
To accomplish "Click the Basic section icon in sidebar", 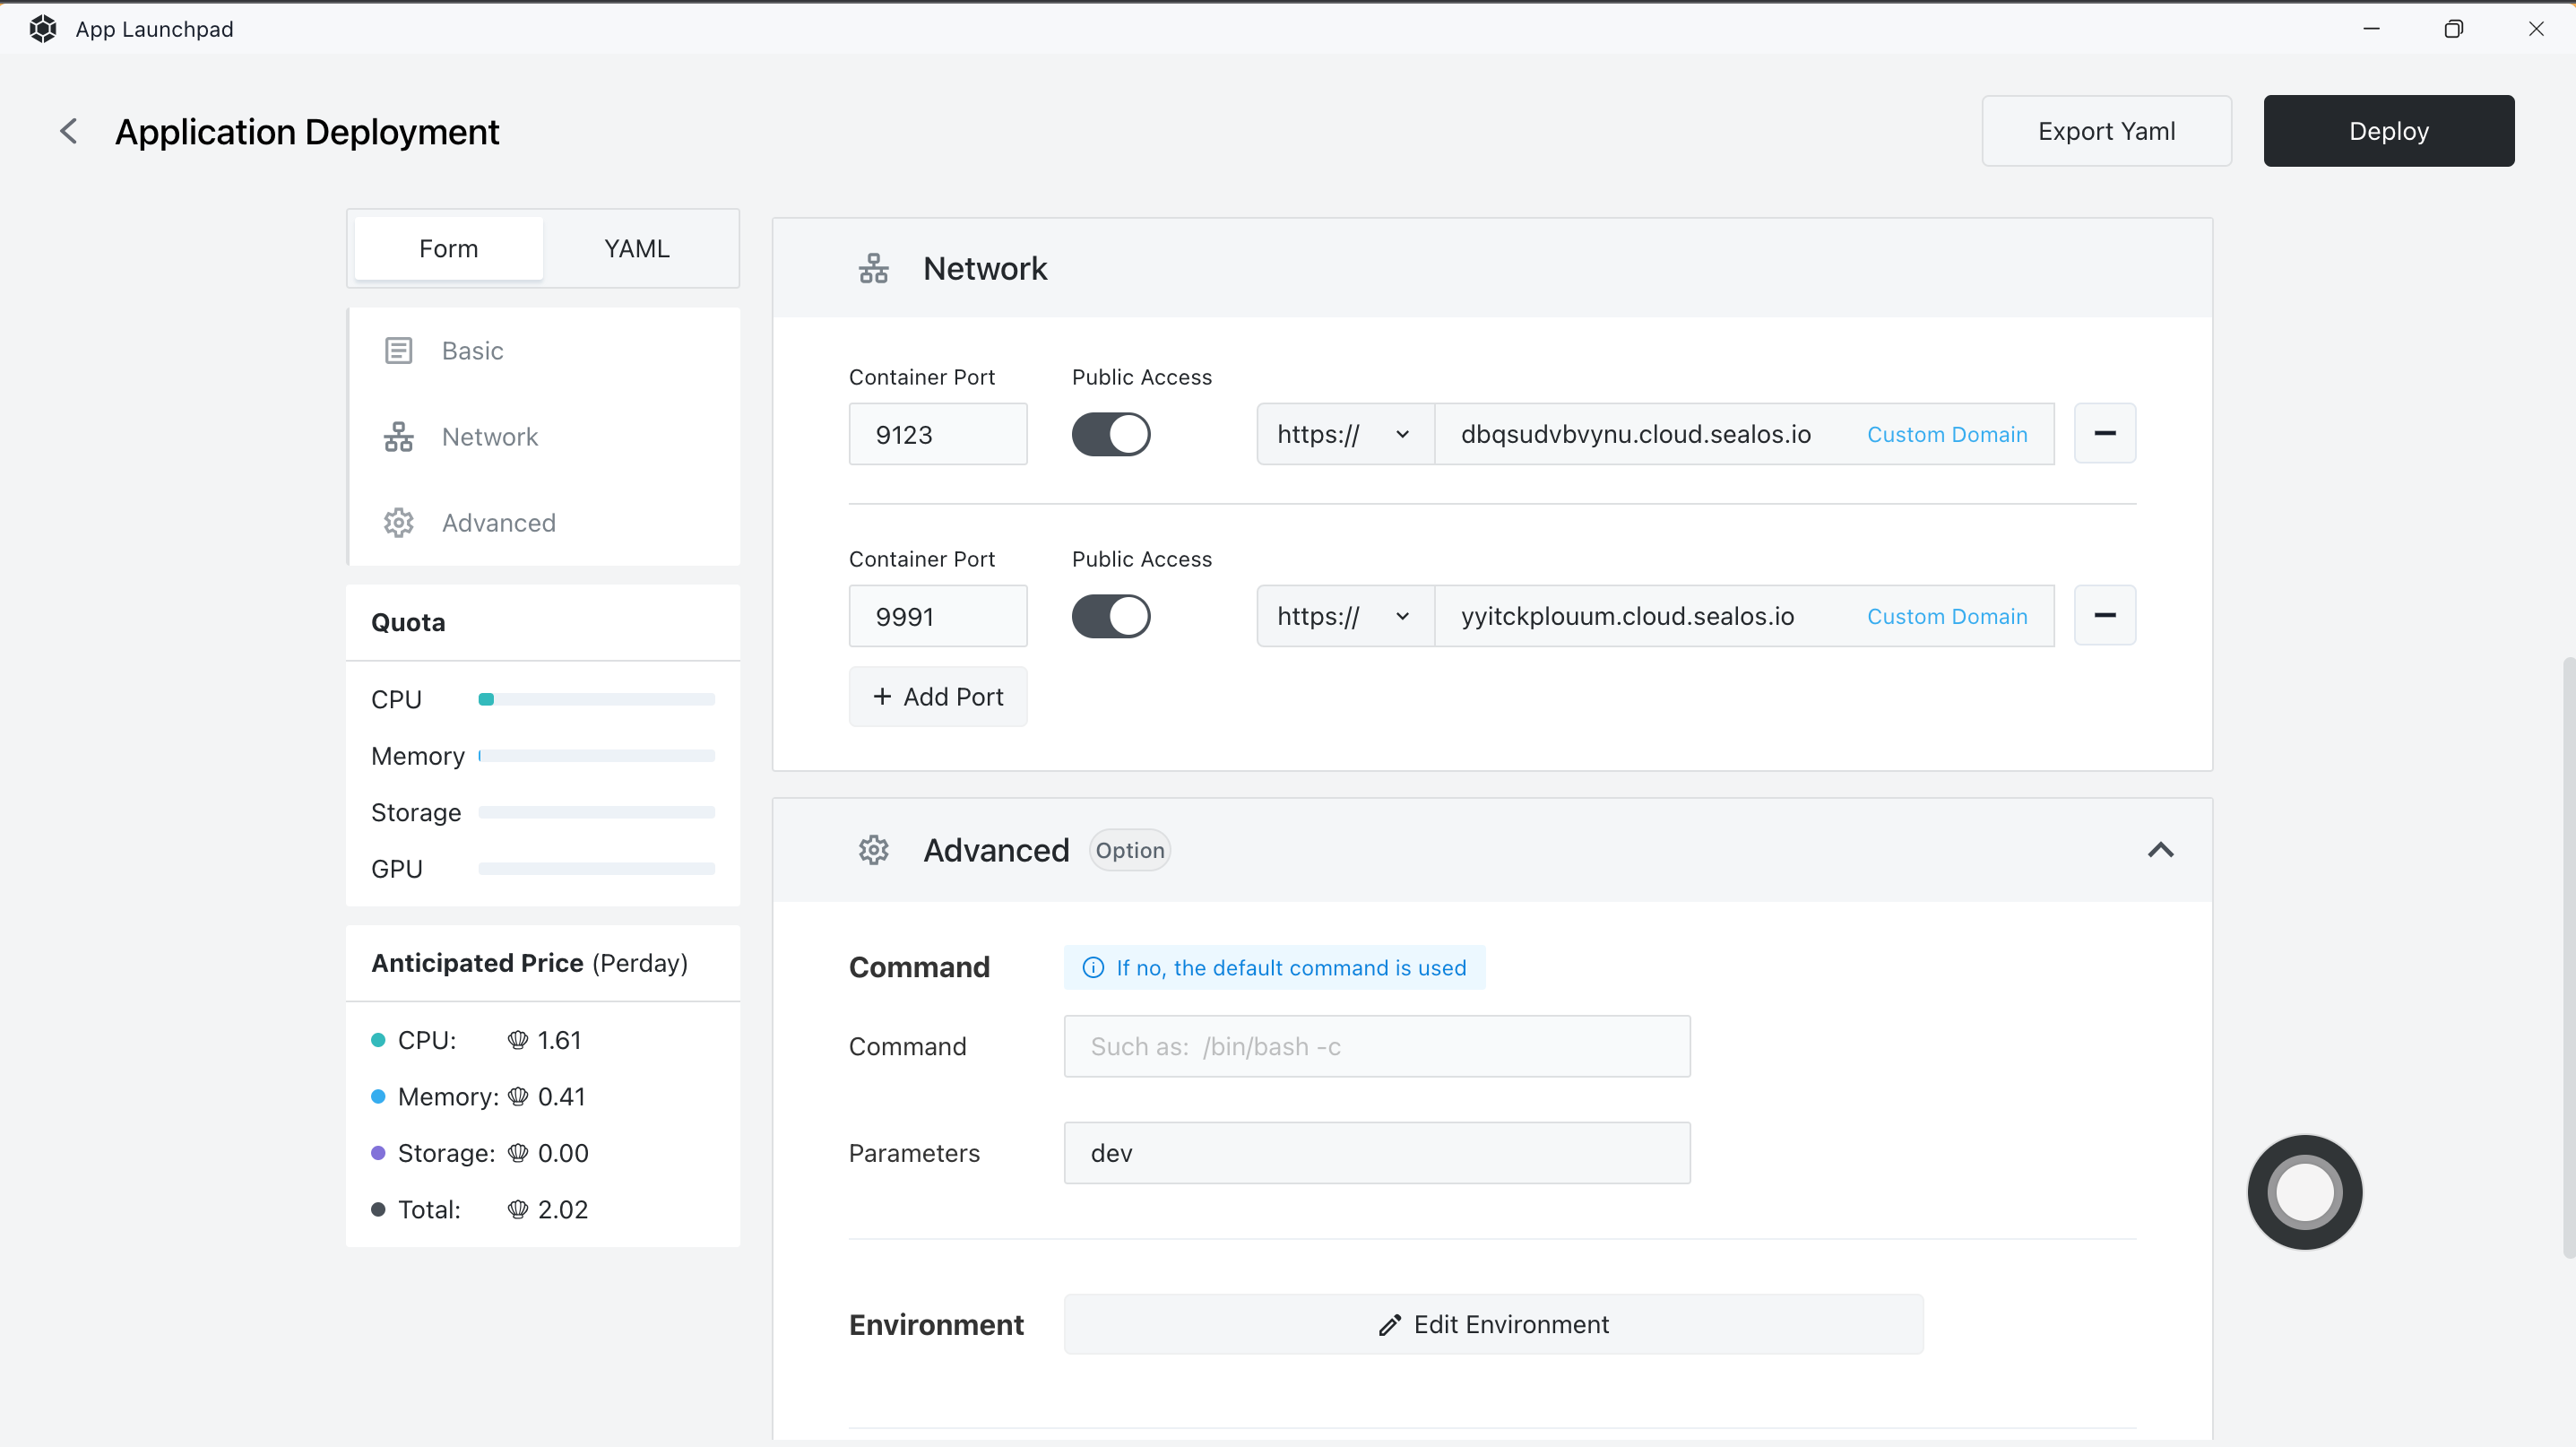I will point(398,351).
